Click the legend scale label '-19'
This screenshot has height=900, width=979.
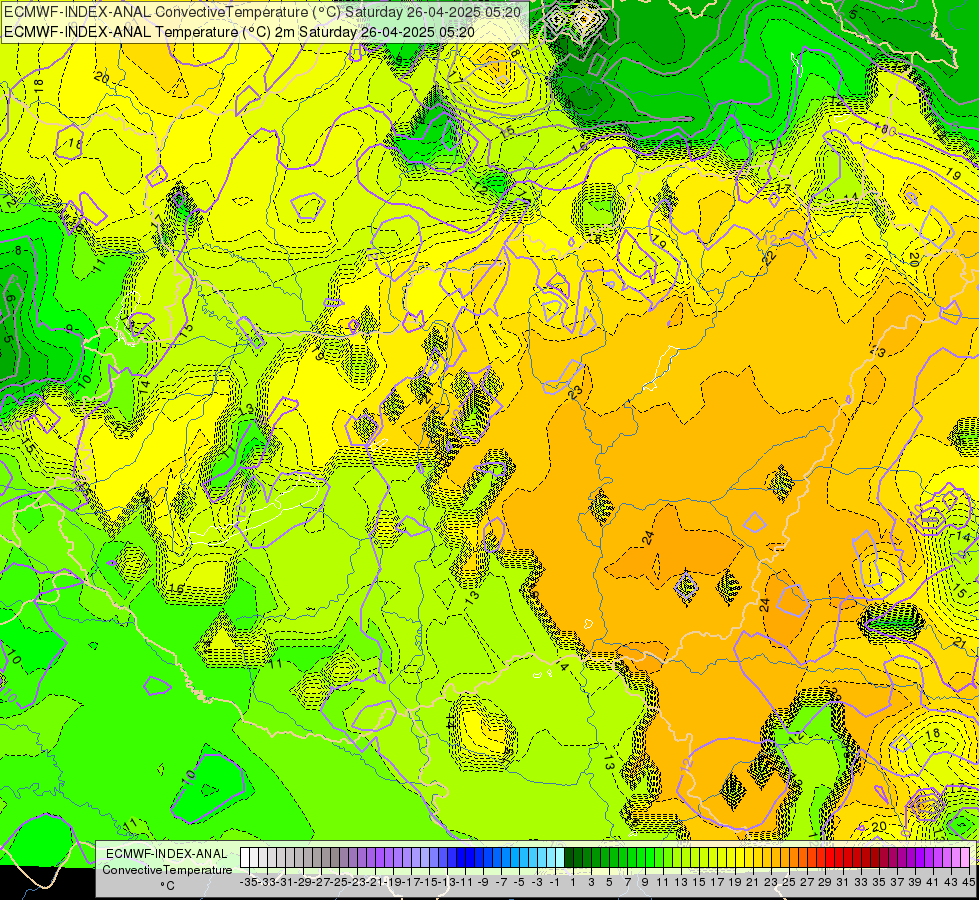[x=393, y=882]
